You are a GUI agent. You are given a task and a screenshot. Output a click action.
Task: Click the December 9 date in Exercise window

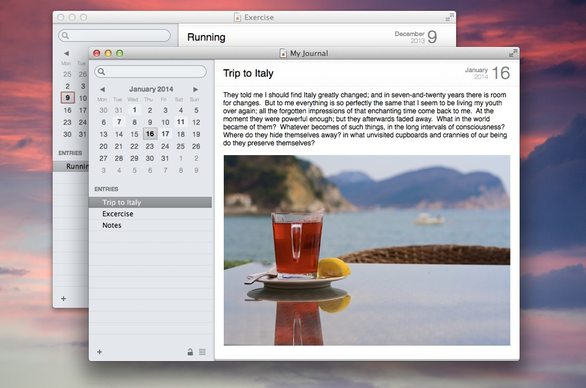tap(416, 37)
